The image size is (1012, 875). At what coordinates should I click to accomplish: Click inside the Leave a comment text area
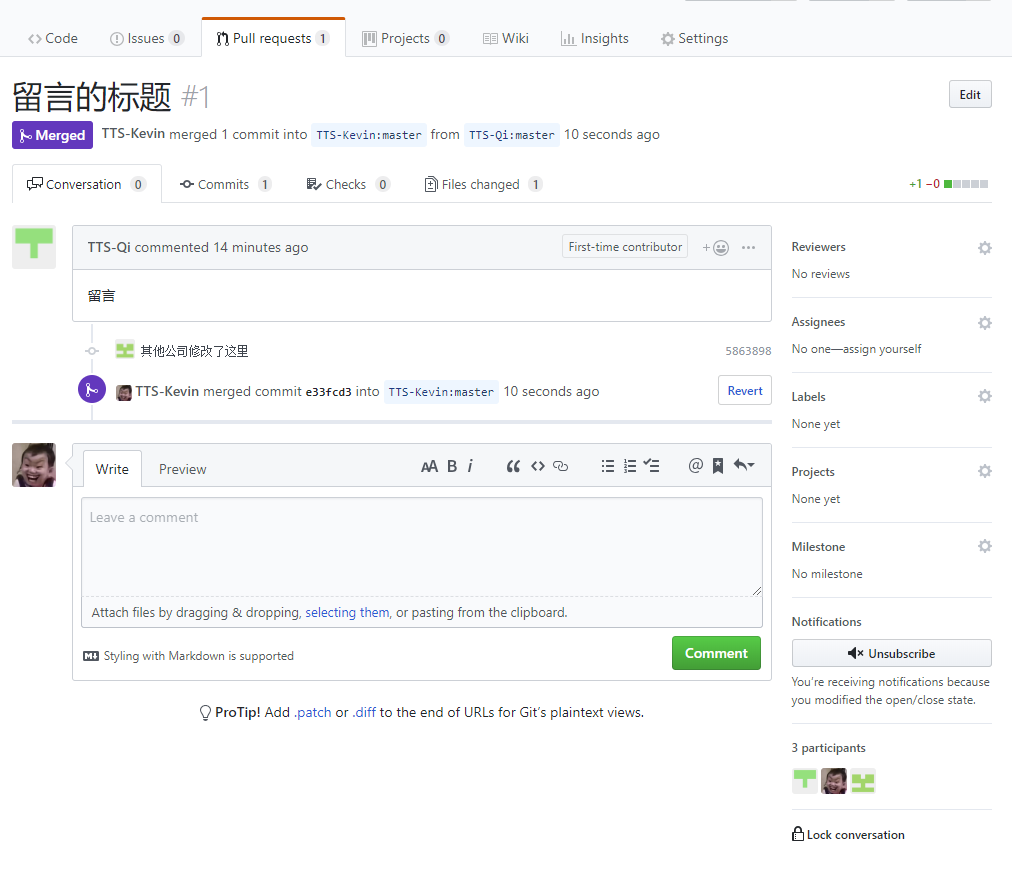422,547
